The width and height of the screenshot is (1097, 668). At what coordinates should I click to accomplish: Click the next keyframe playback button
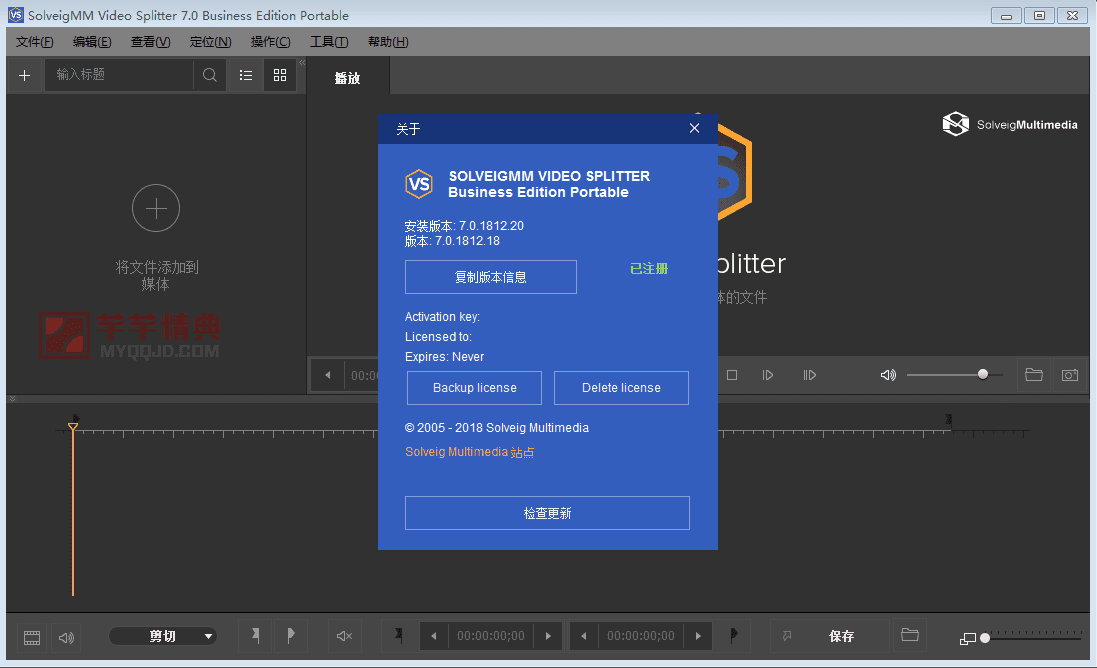pos(809,375)
